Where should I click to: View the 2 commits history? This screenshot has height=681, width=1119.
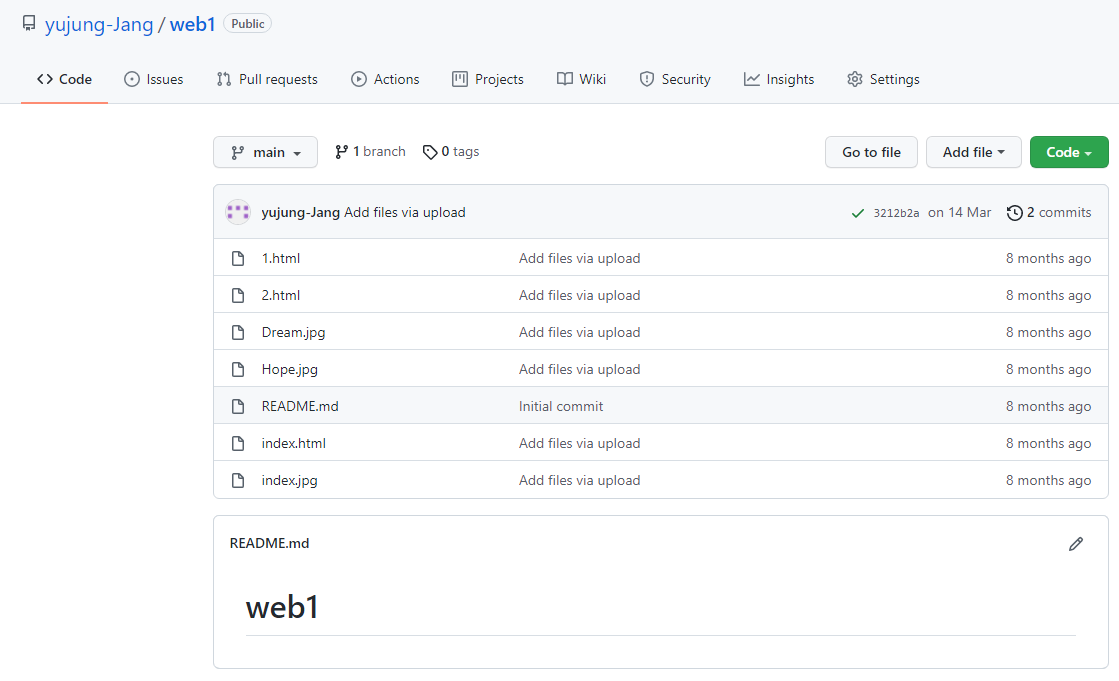tap(1049, 213)
